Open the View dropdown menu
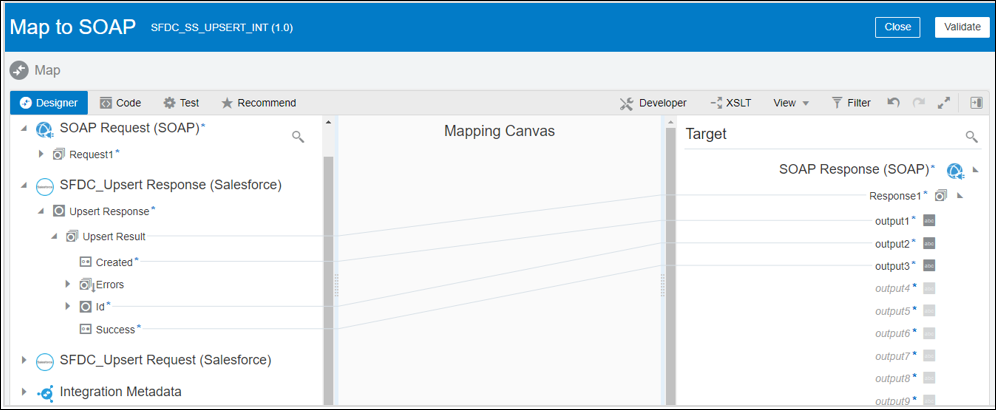996x410 pixels. (791, 103)
